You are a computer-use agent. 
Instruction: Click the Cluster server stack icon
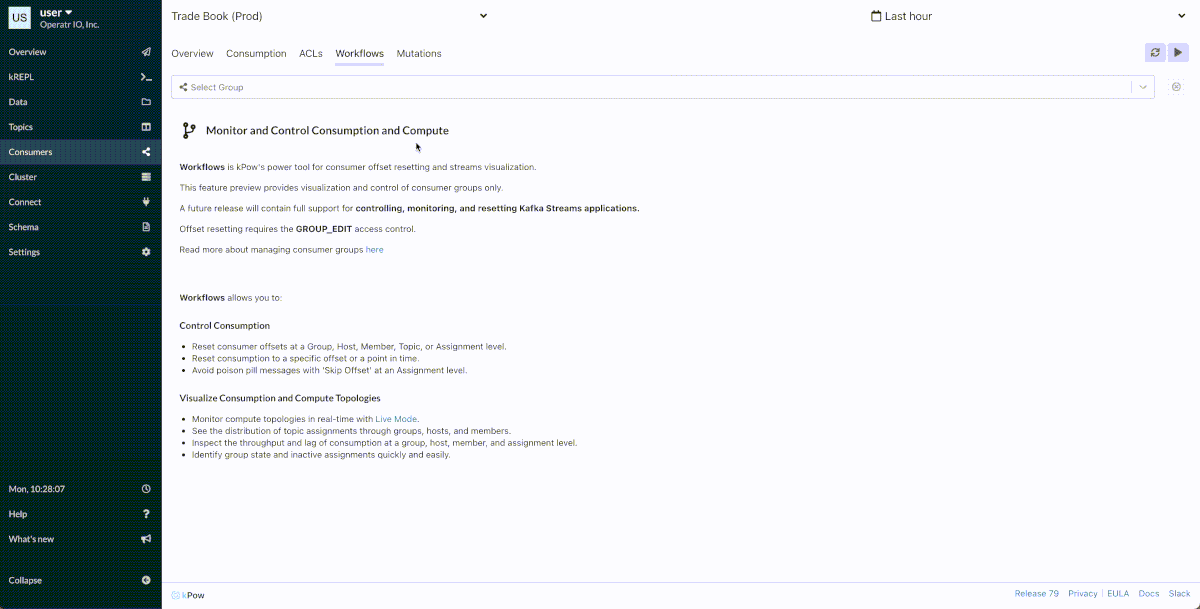click(x=146, y=177)
